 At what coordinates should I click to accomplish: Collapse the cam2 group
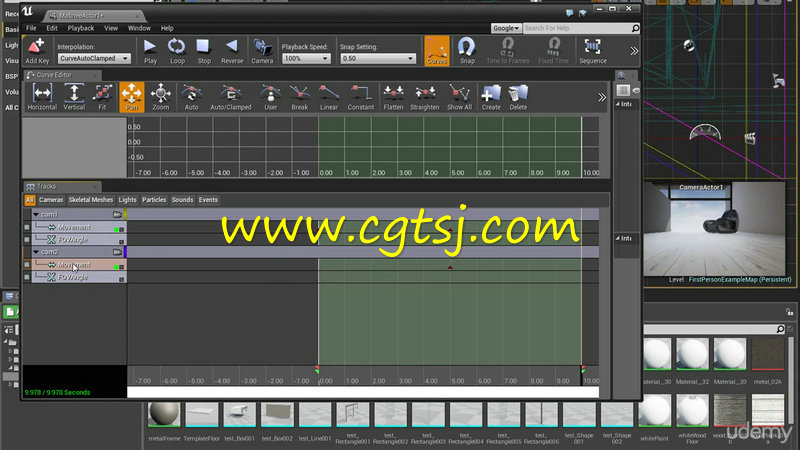(36, 252)
